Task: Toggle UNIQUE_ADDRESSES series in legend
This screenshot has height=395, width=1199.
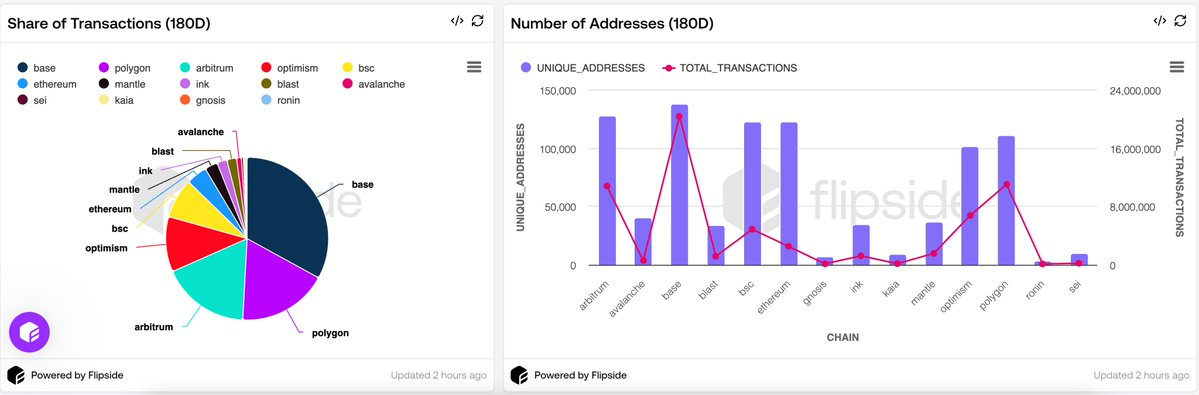Action: (582, 68)
